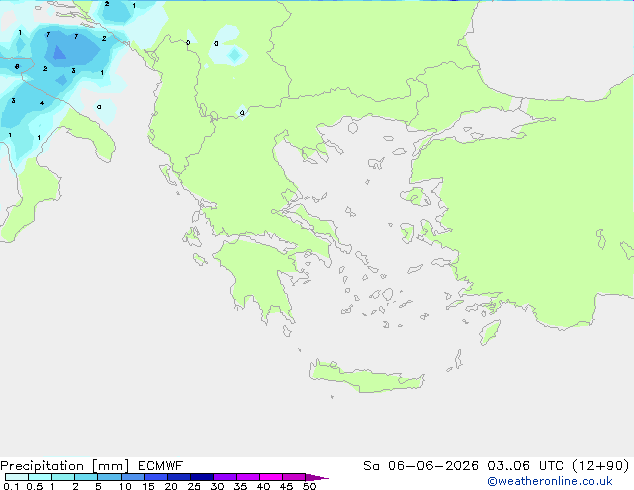
Task: Click the 'Sa 06-06-2026' date text
Action: point(421,466)
